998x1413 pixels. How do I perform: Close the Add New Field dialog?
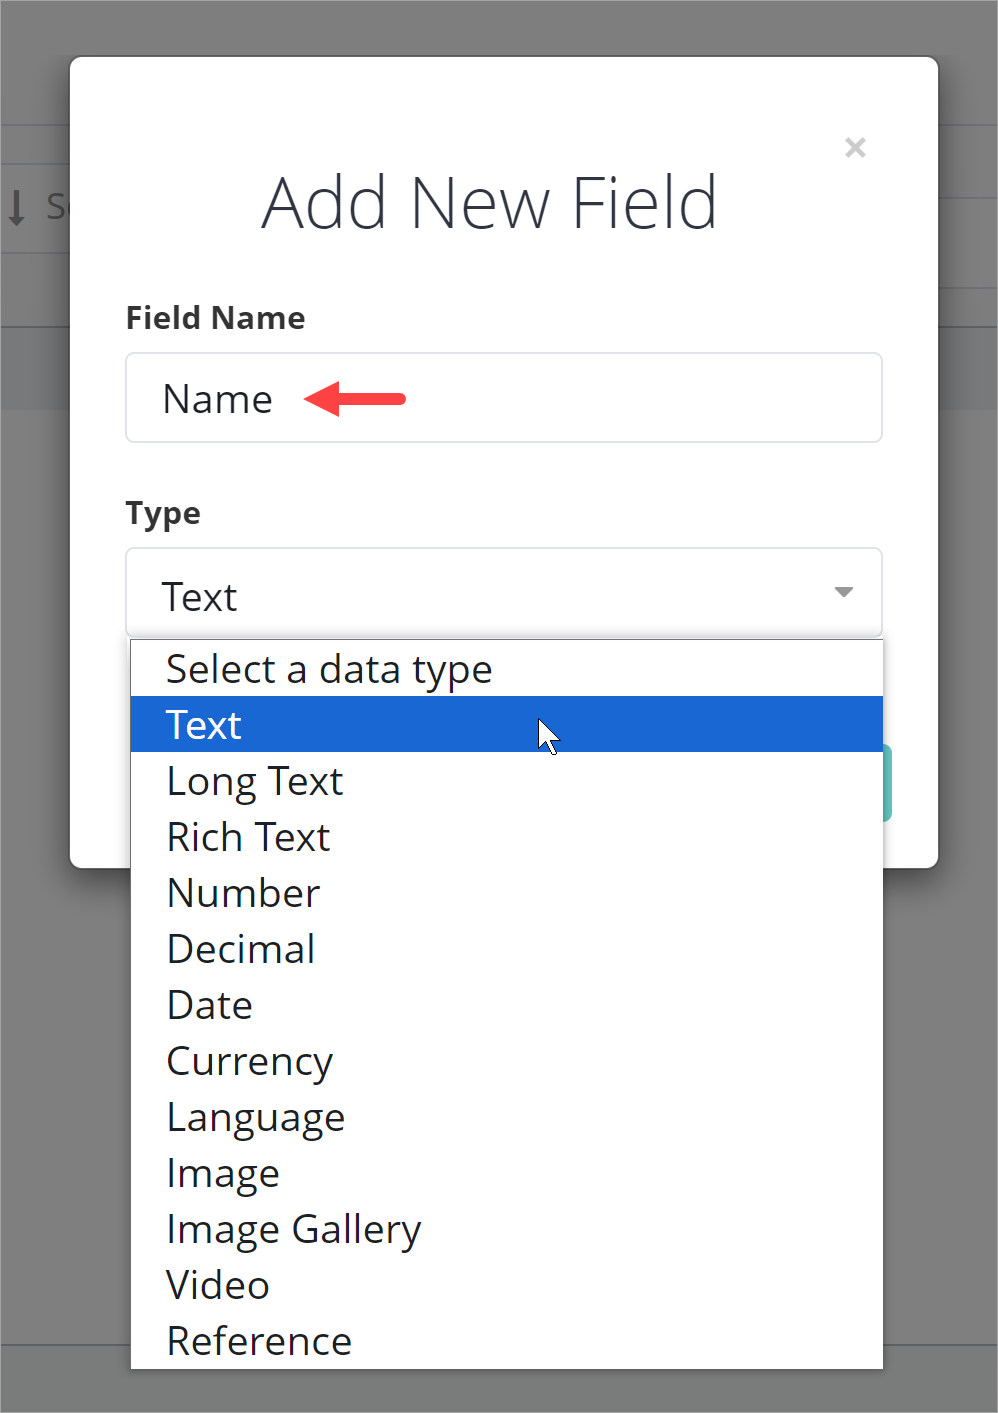[855, 148]
